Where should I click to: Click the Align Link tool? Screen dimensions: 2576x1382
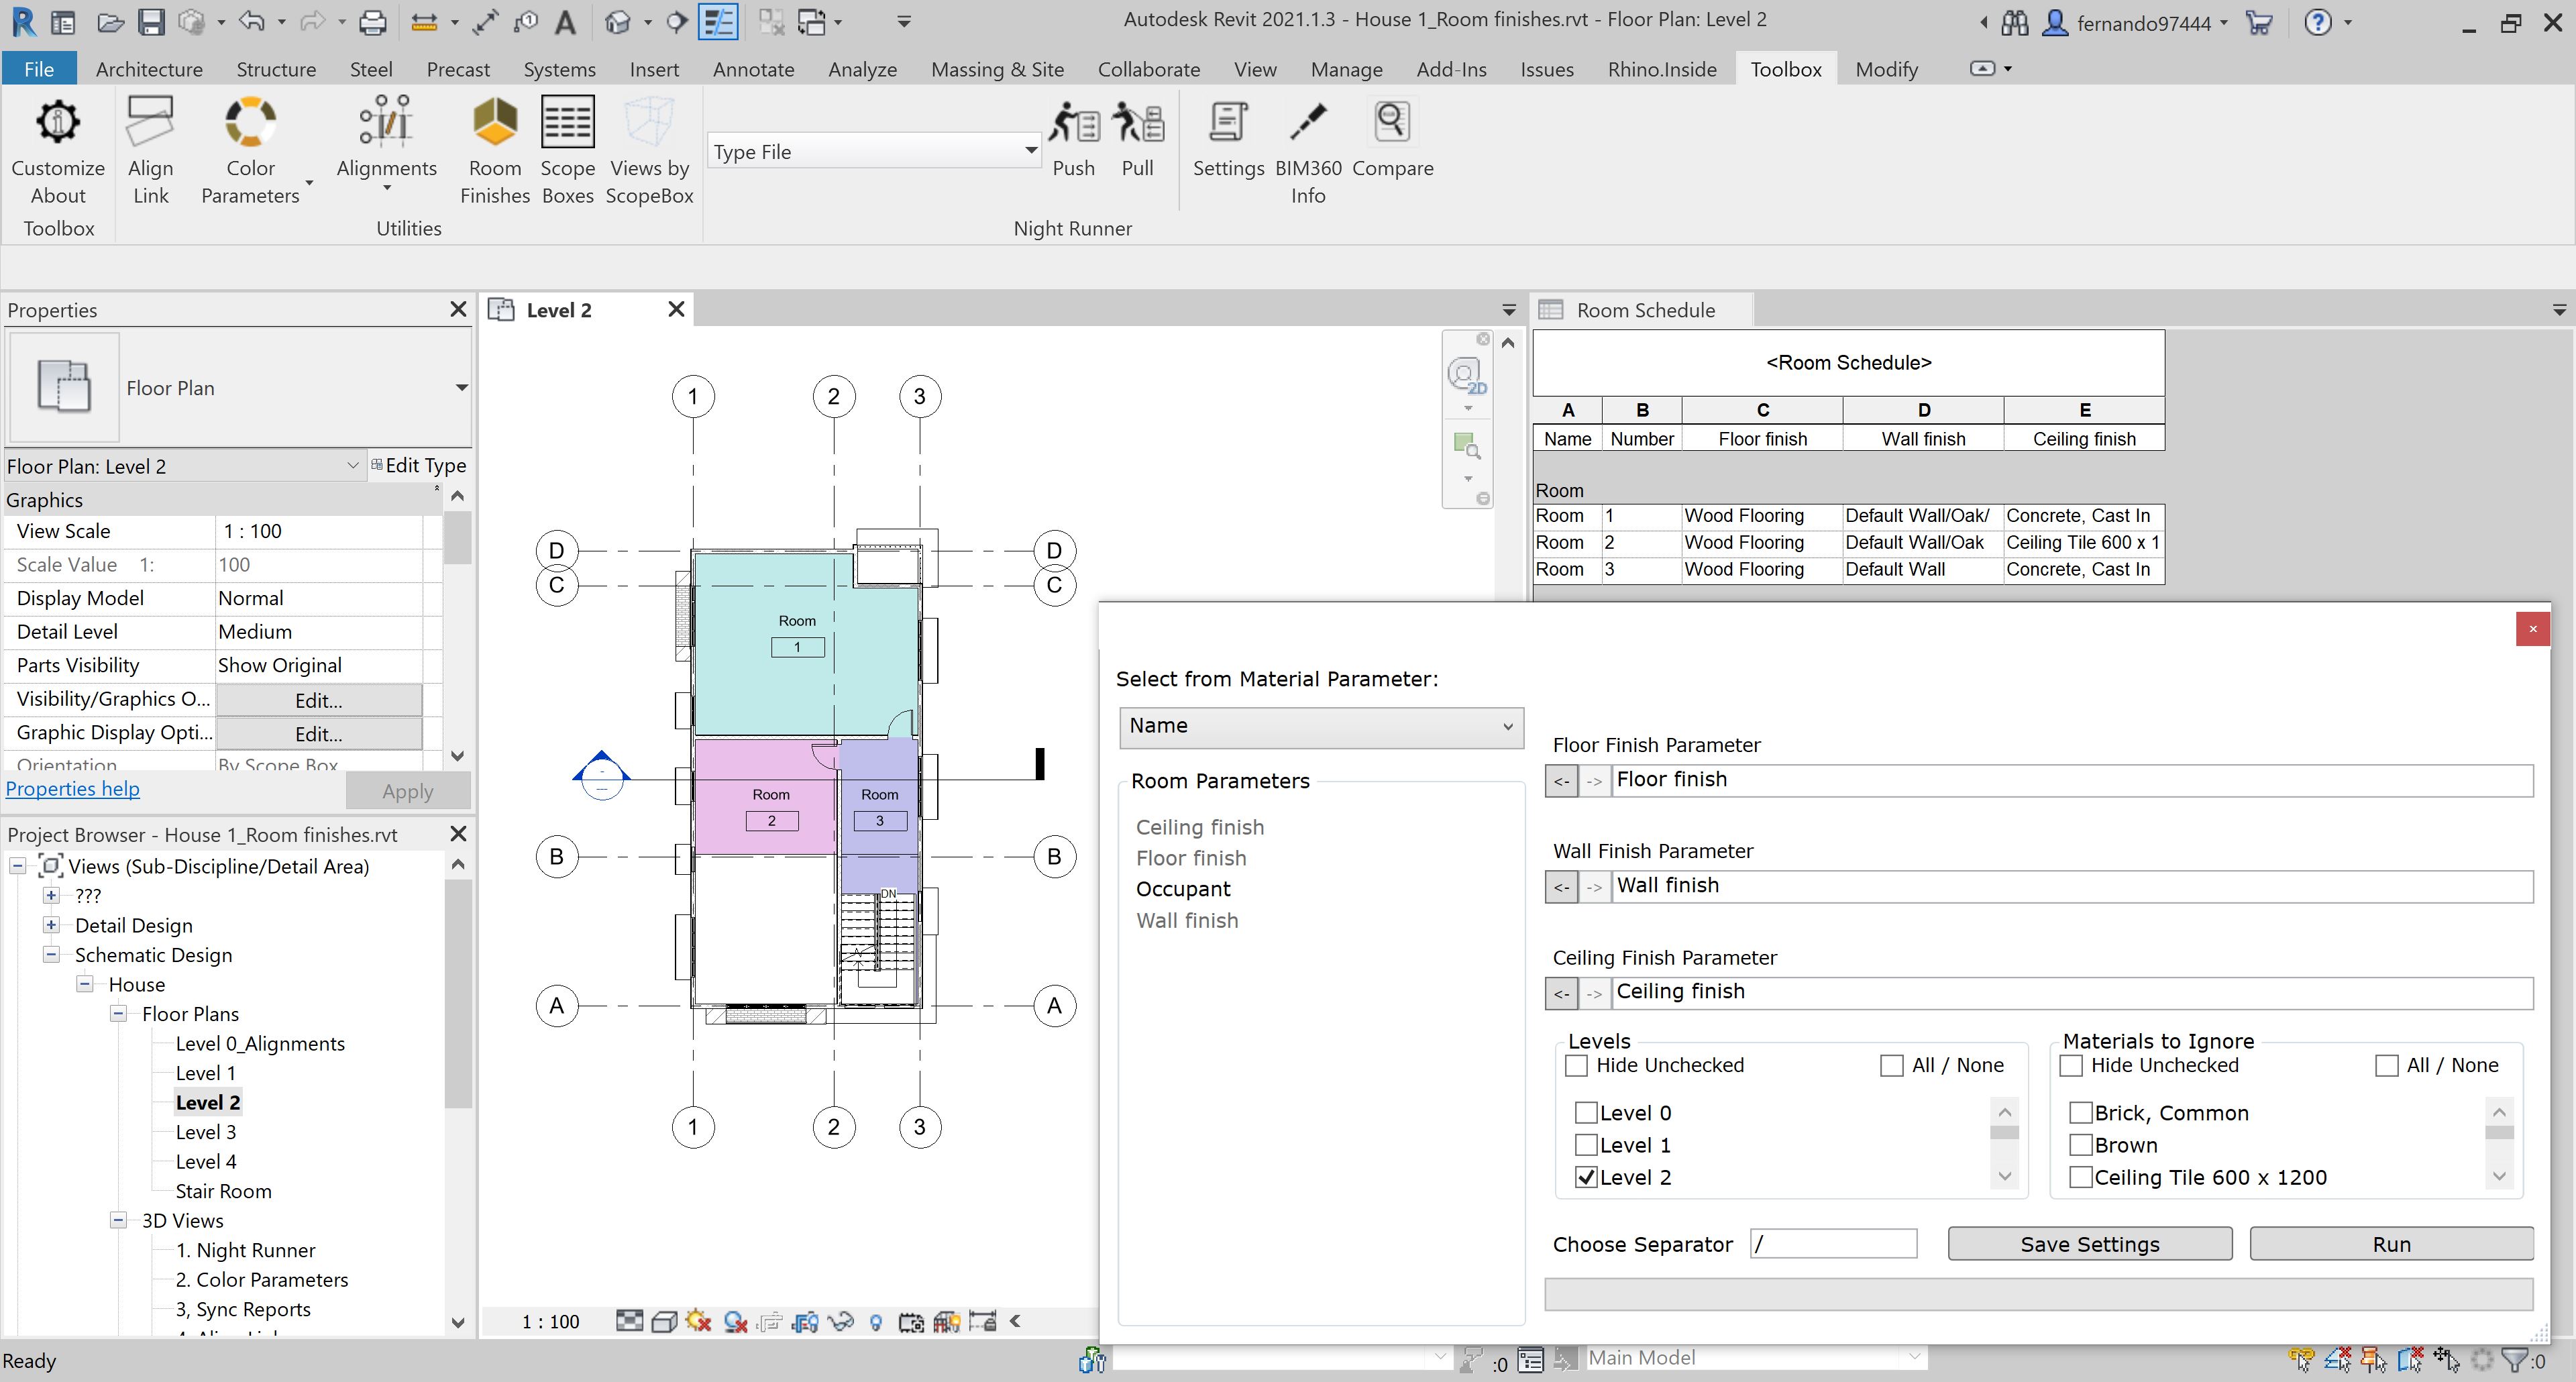tap(151, 151)
